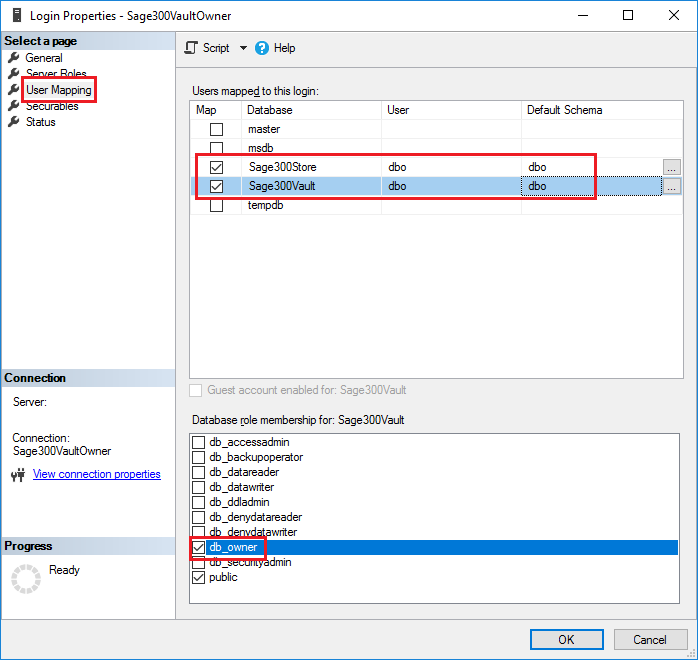Open the Server Roles page
Screen dimensions: 698x660
(x=56, y=73)
